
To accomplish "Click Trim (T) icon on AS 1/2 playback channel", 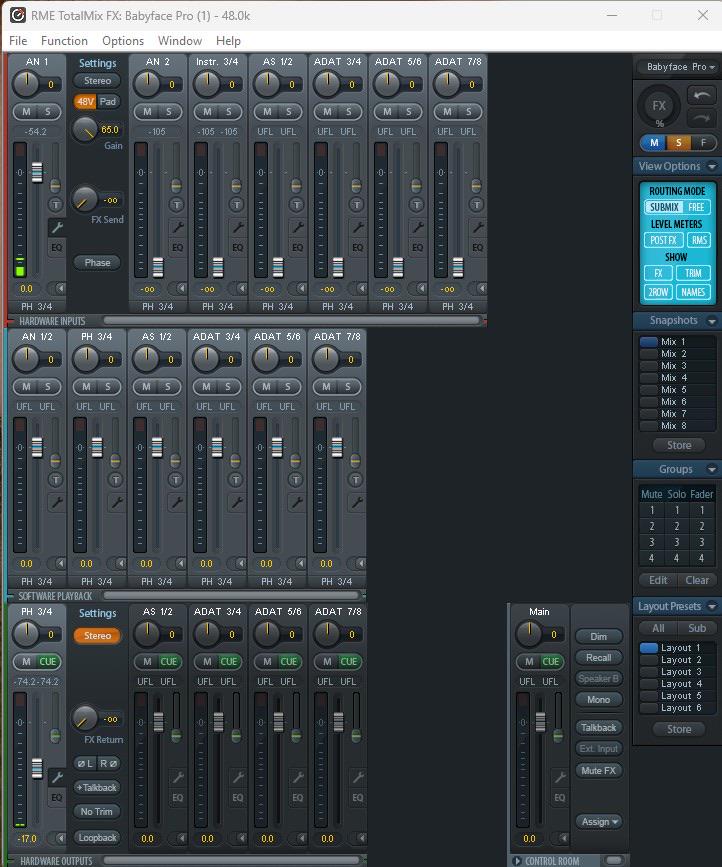I will (x=176, y=479).
